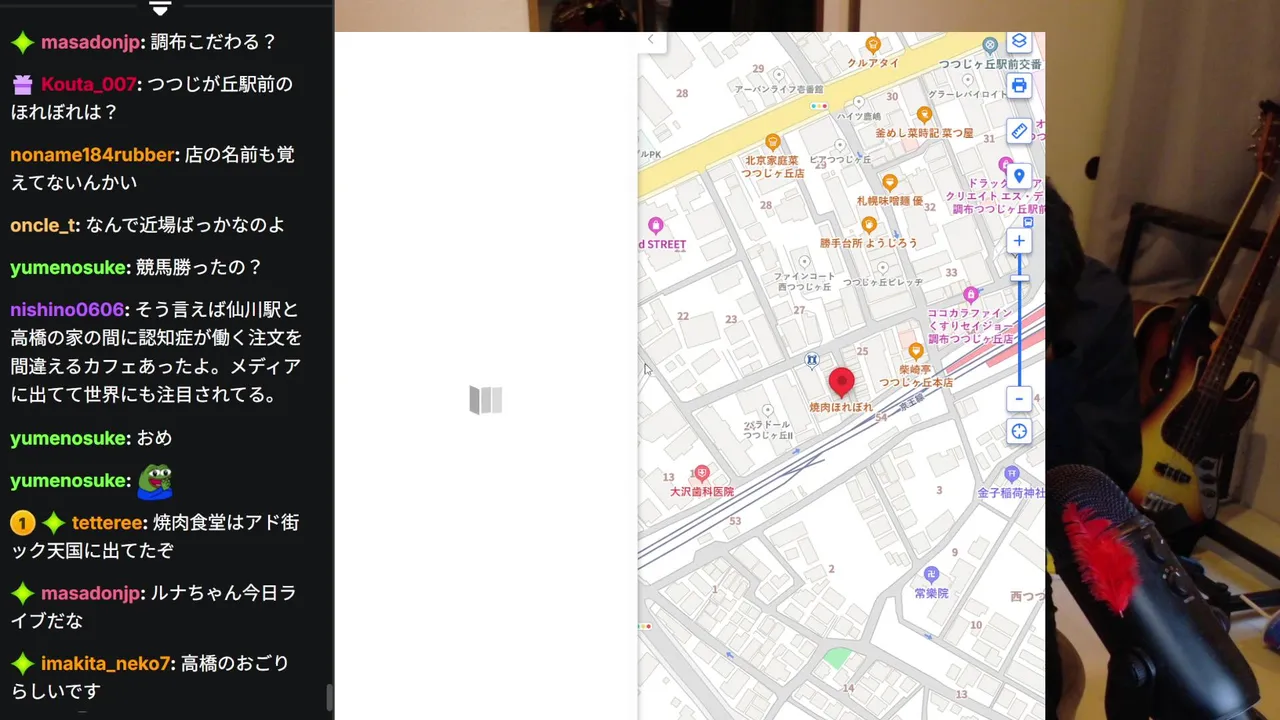
Task: Click the つつじヶ丘駅前交番 intersection marker
Action: tap(990, 44)
